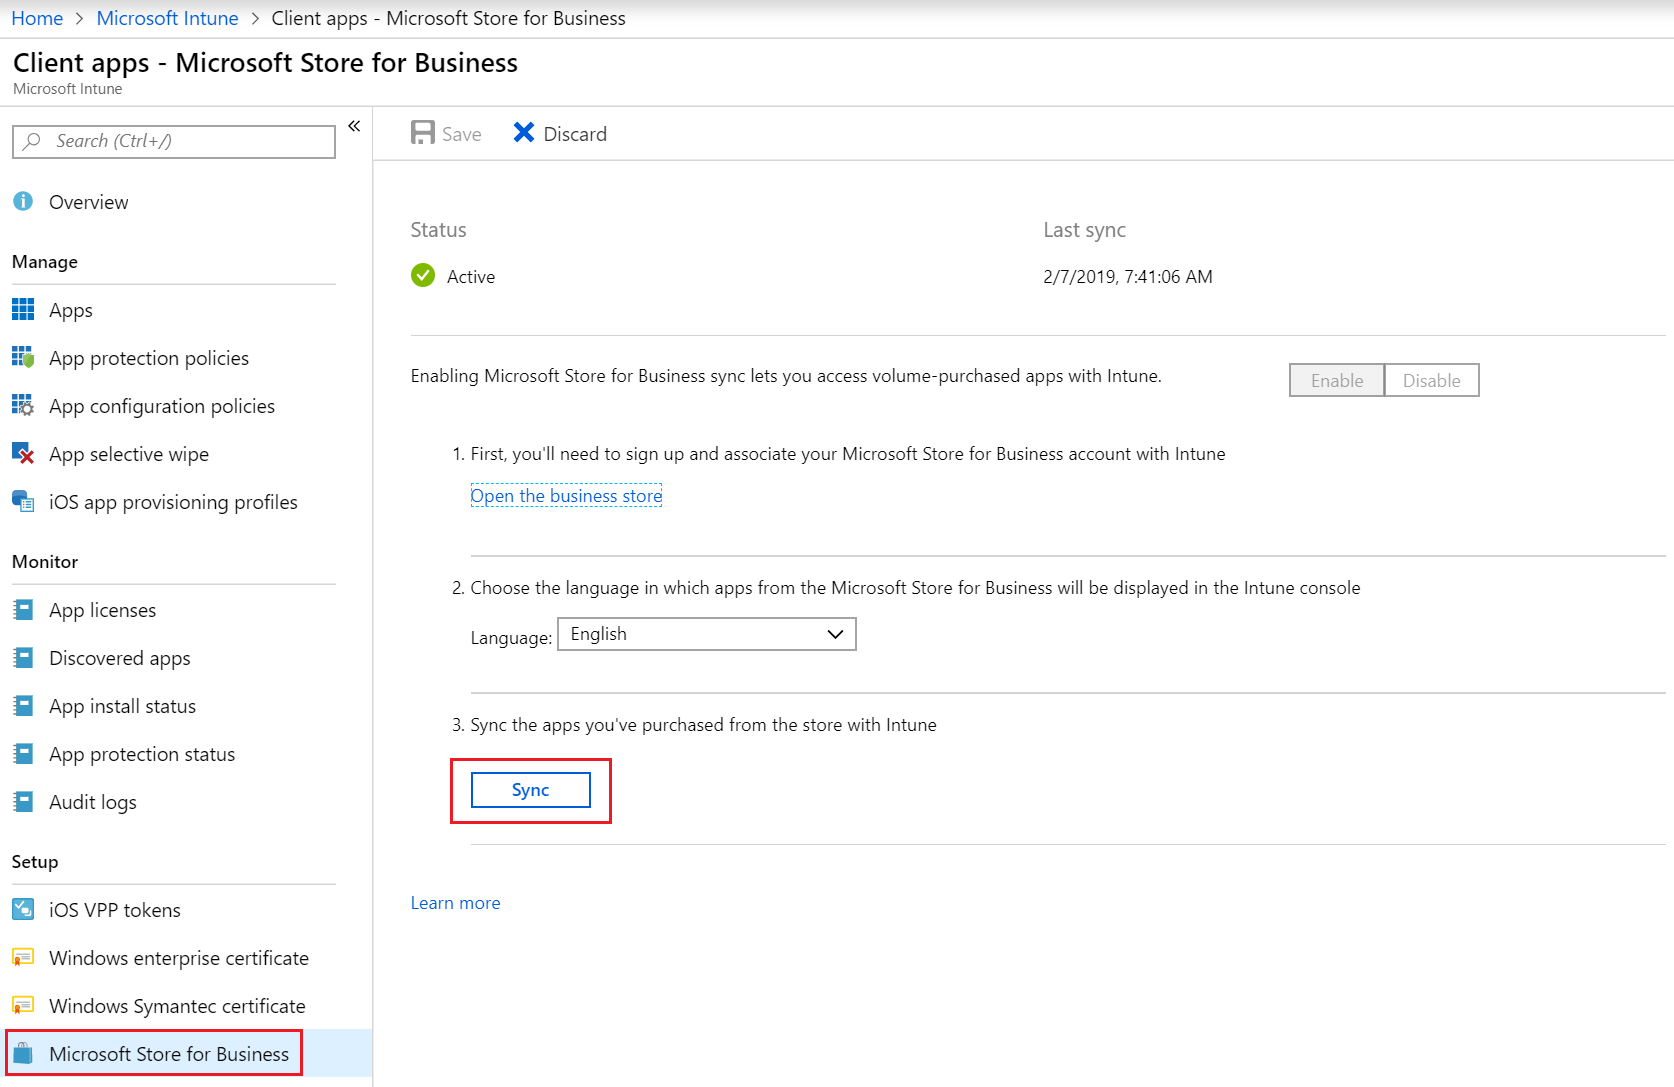This screenshot has height=1087, width=1674.
Task: Collapse the left navigation pane
Action: 354,126
